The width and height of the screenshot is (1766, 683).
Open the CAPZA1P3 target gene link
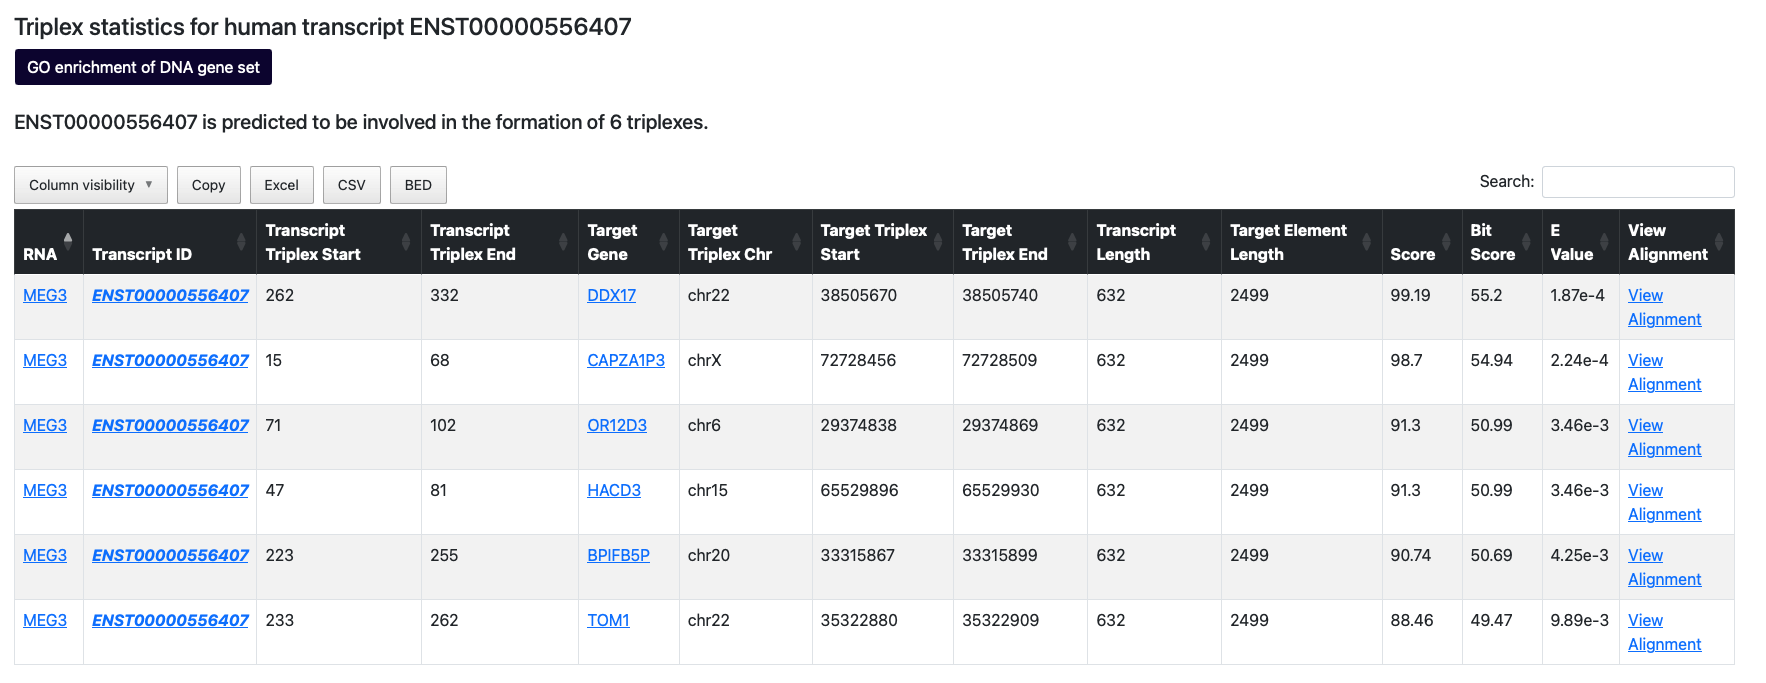(x=626, y=360)
